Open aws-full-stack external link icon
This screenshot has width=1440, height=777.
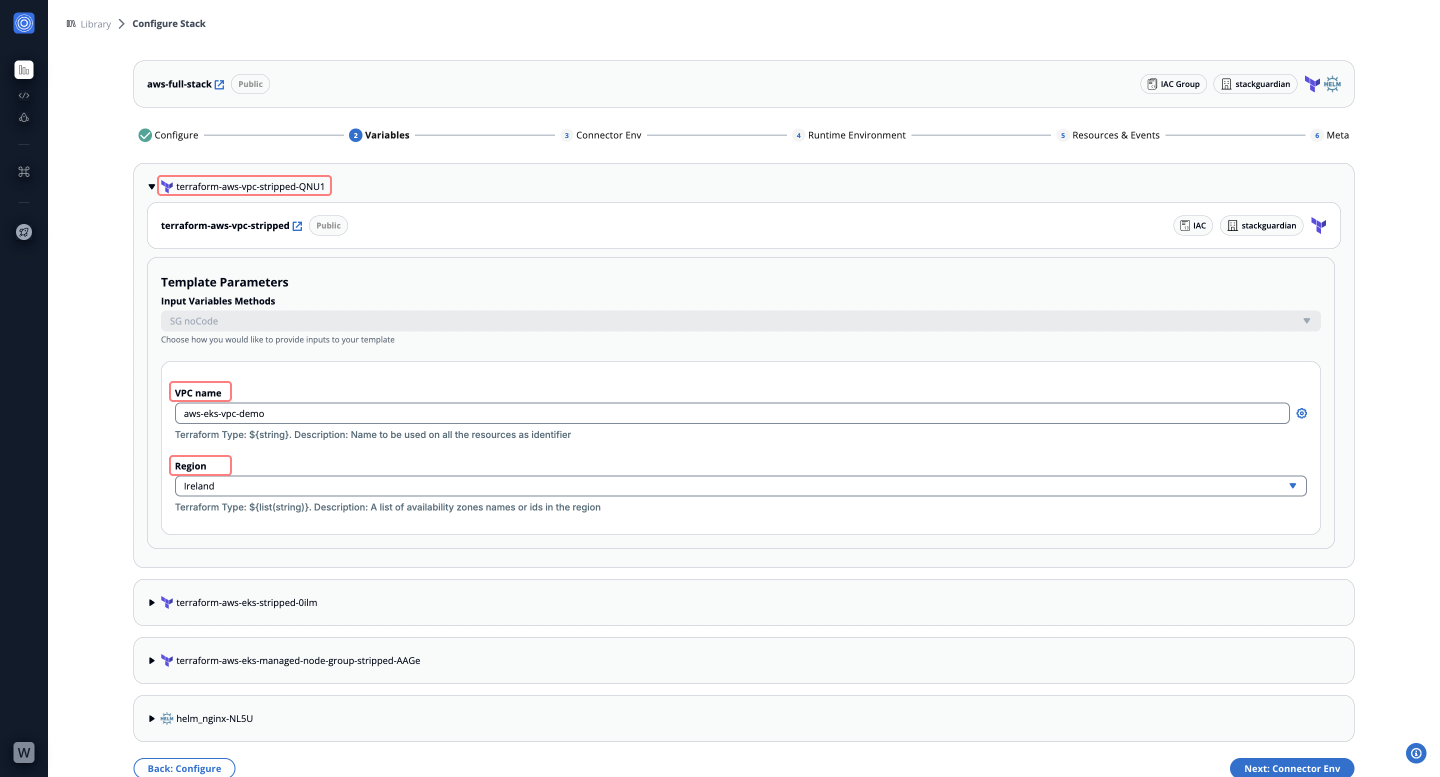tap(219, 85)
